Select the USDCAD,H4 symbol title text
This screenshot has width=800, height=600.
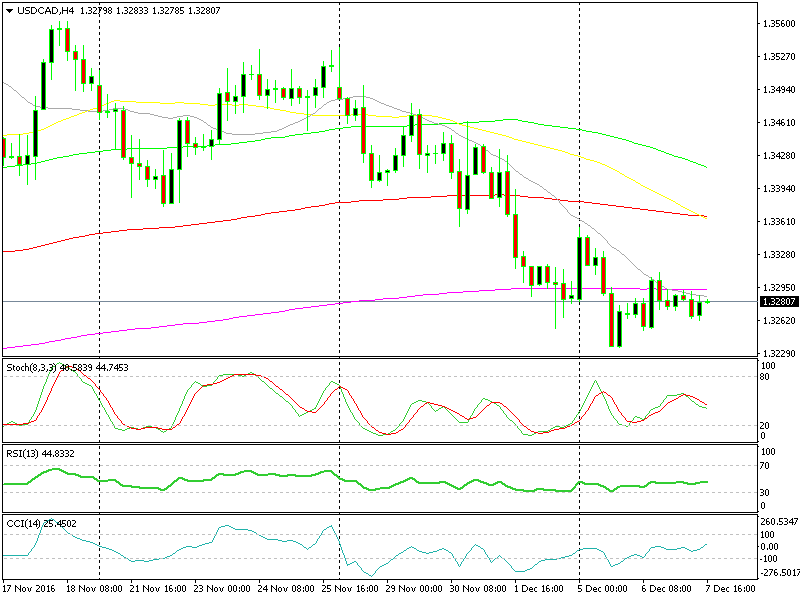point(46,10)
